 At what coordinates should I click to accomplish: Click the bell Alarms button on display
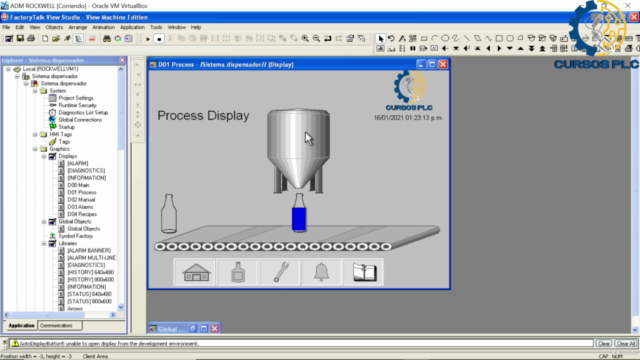[x=322, y=272]
